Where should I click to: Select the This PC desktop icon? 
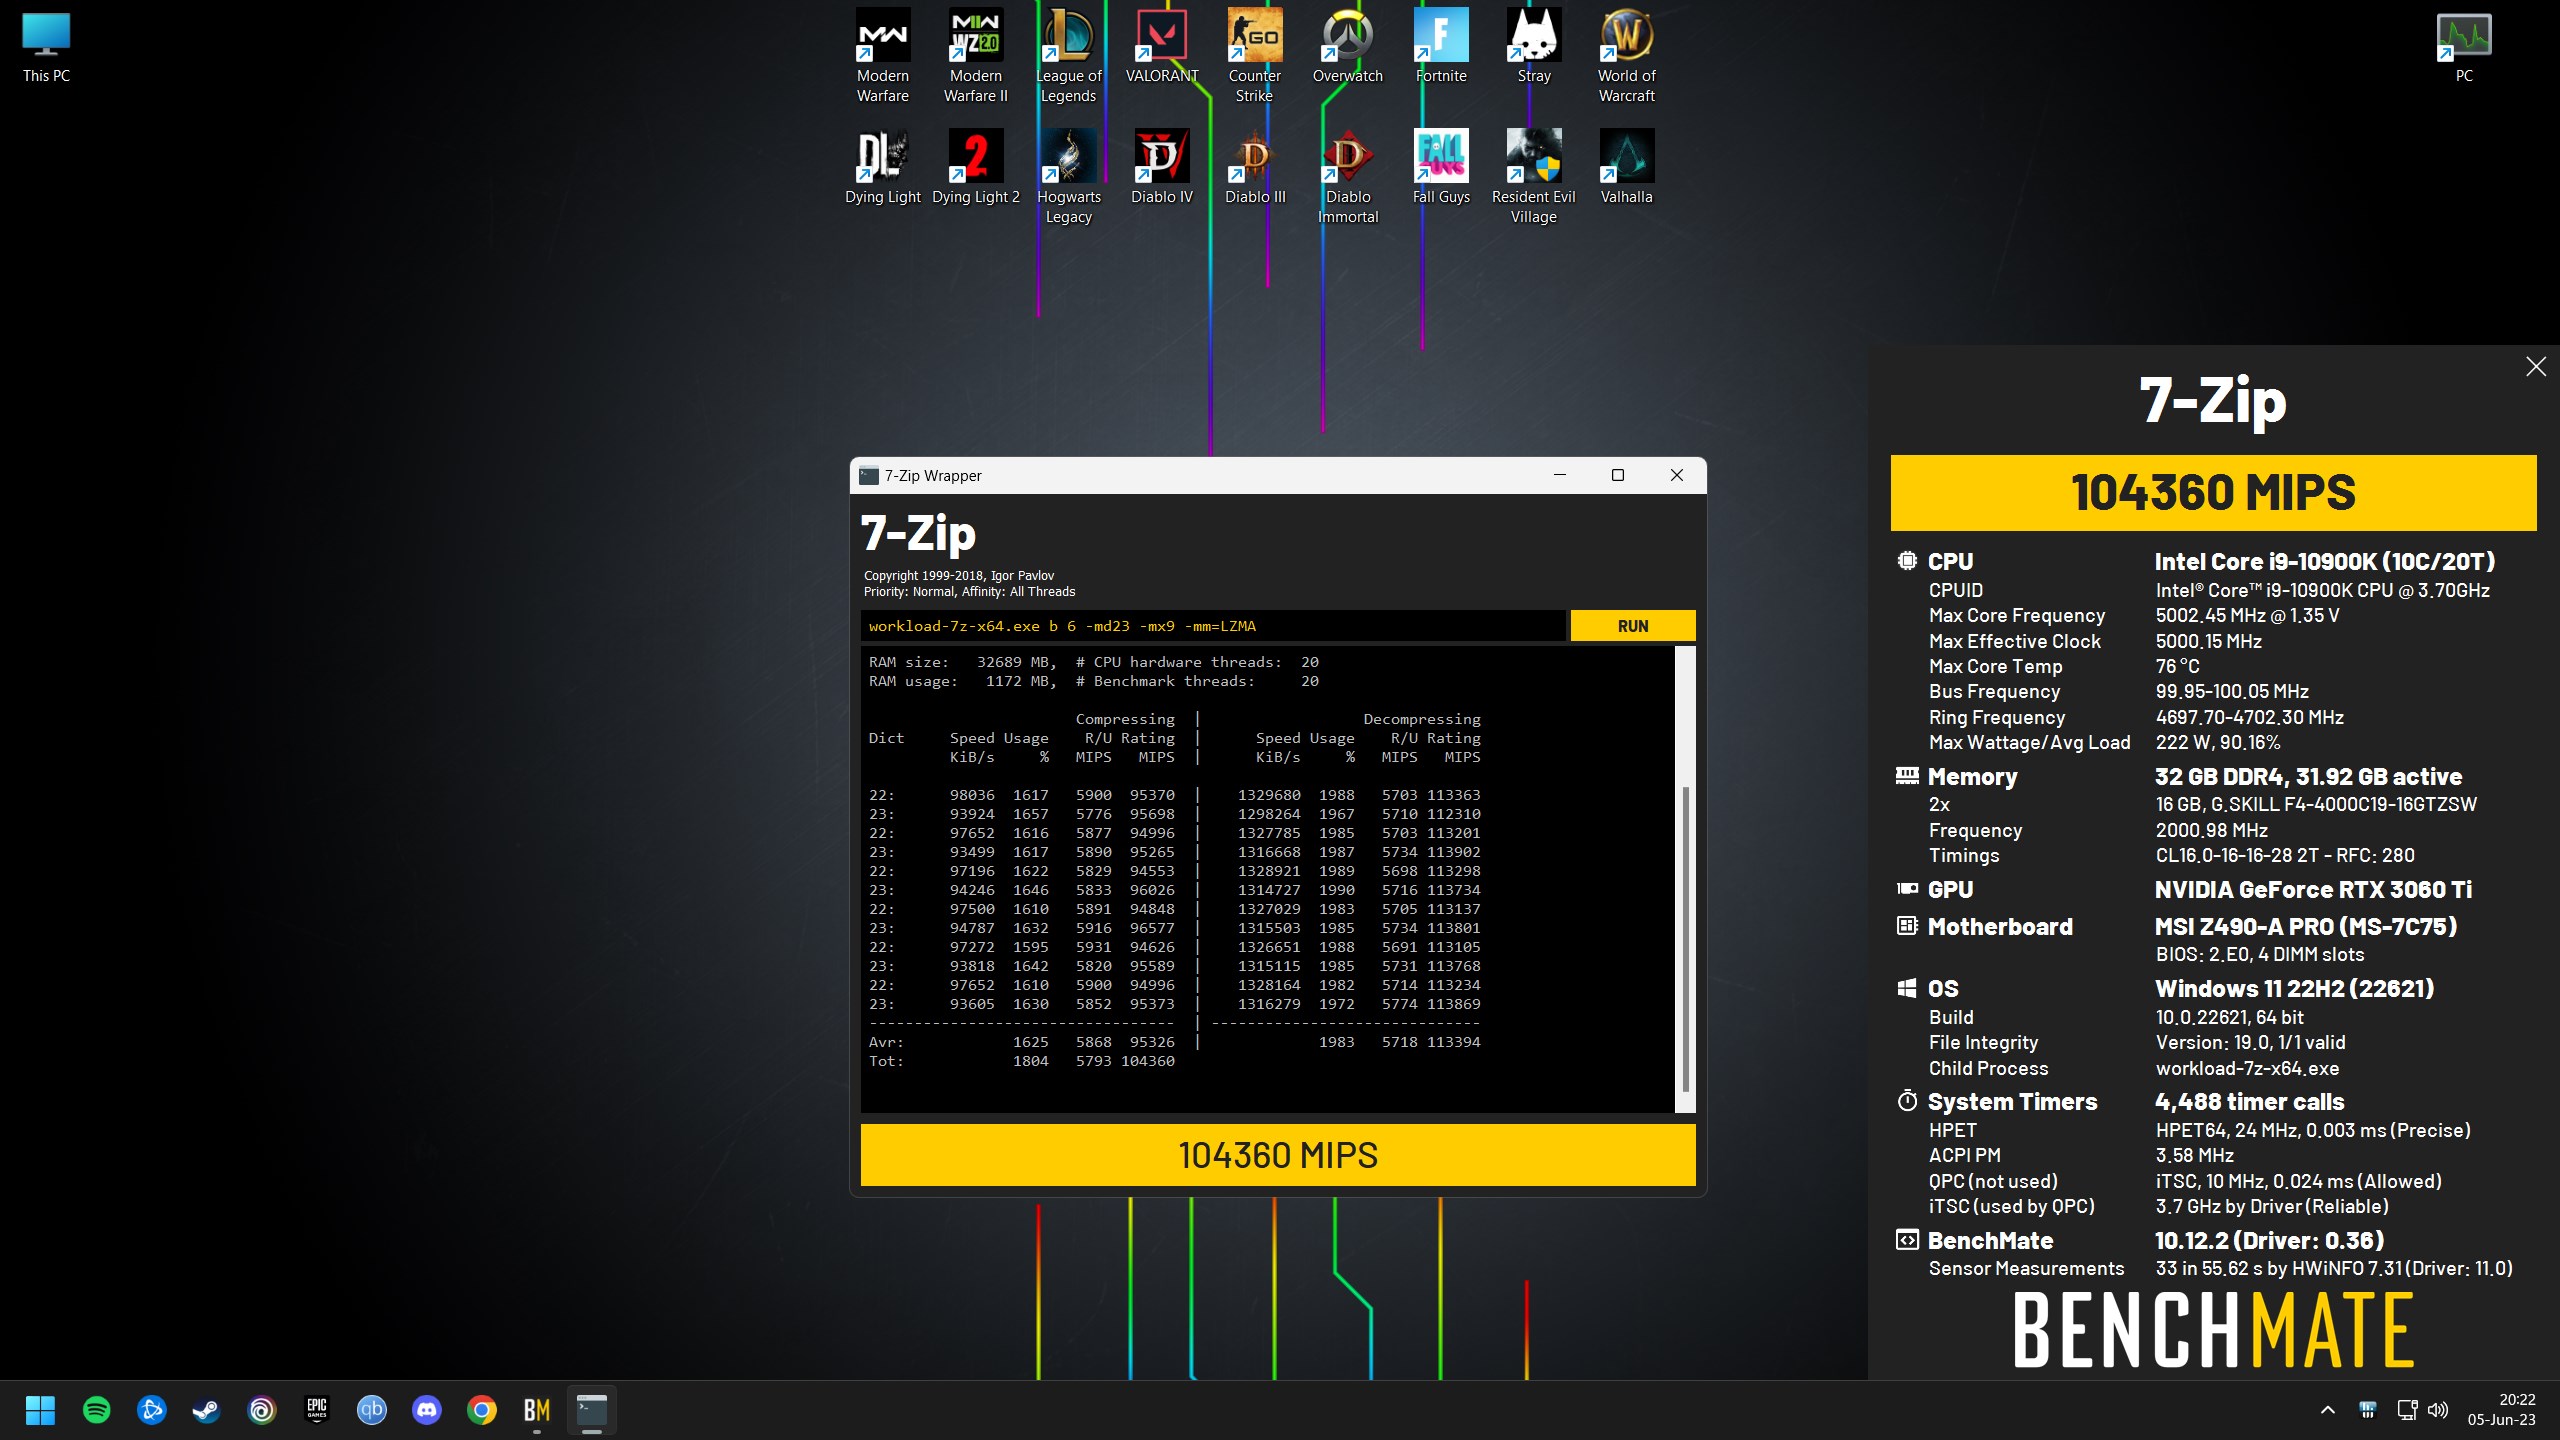[46, 46]
